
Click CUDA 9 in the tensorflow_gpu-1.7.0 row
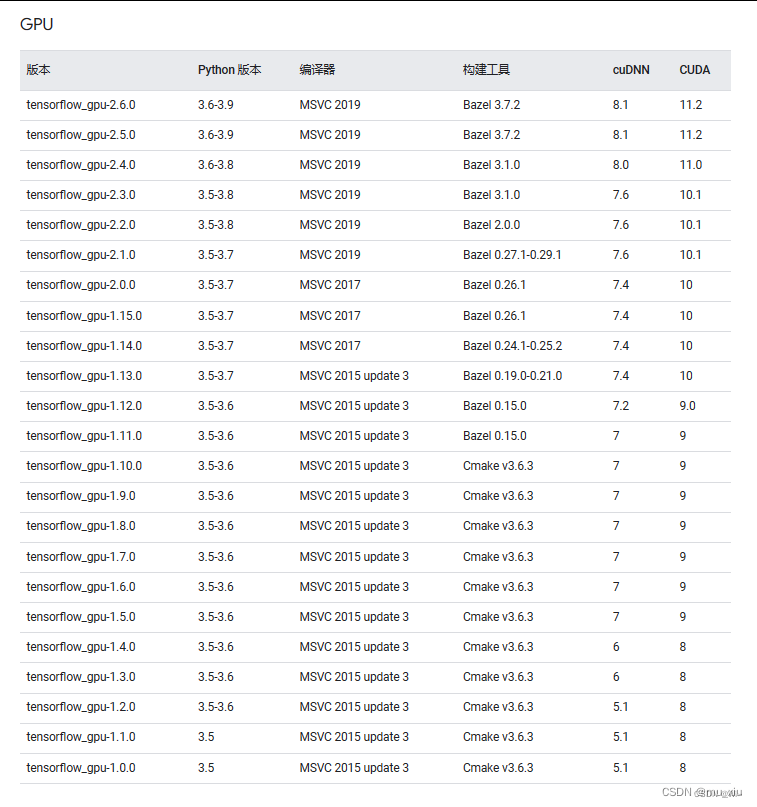pos(682,557)
